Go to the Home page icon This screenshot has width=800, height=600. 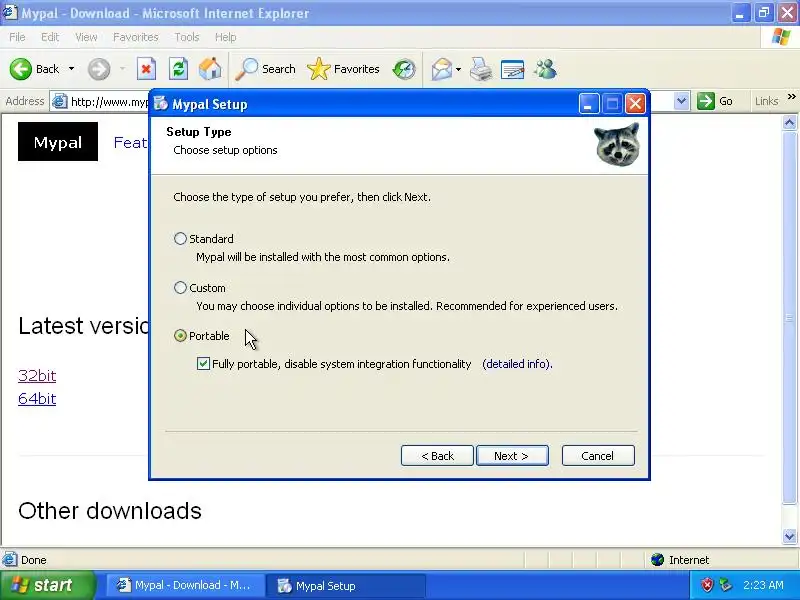tap(210, 69)
